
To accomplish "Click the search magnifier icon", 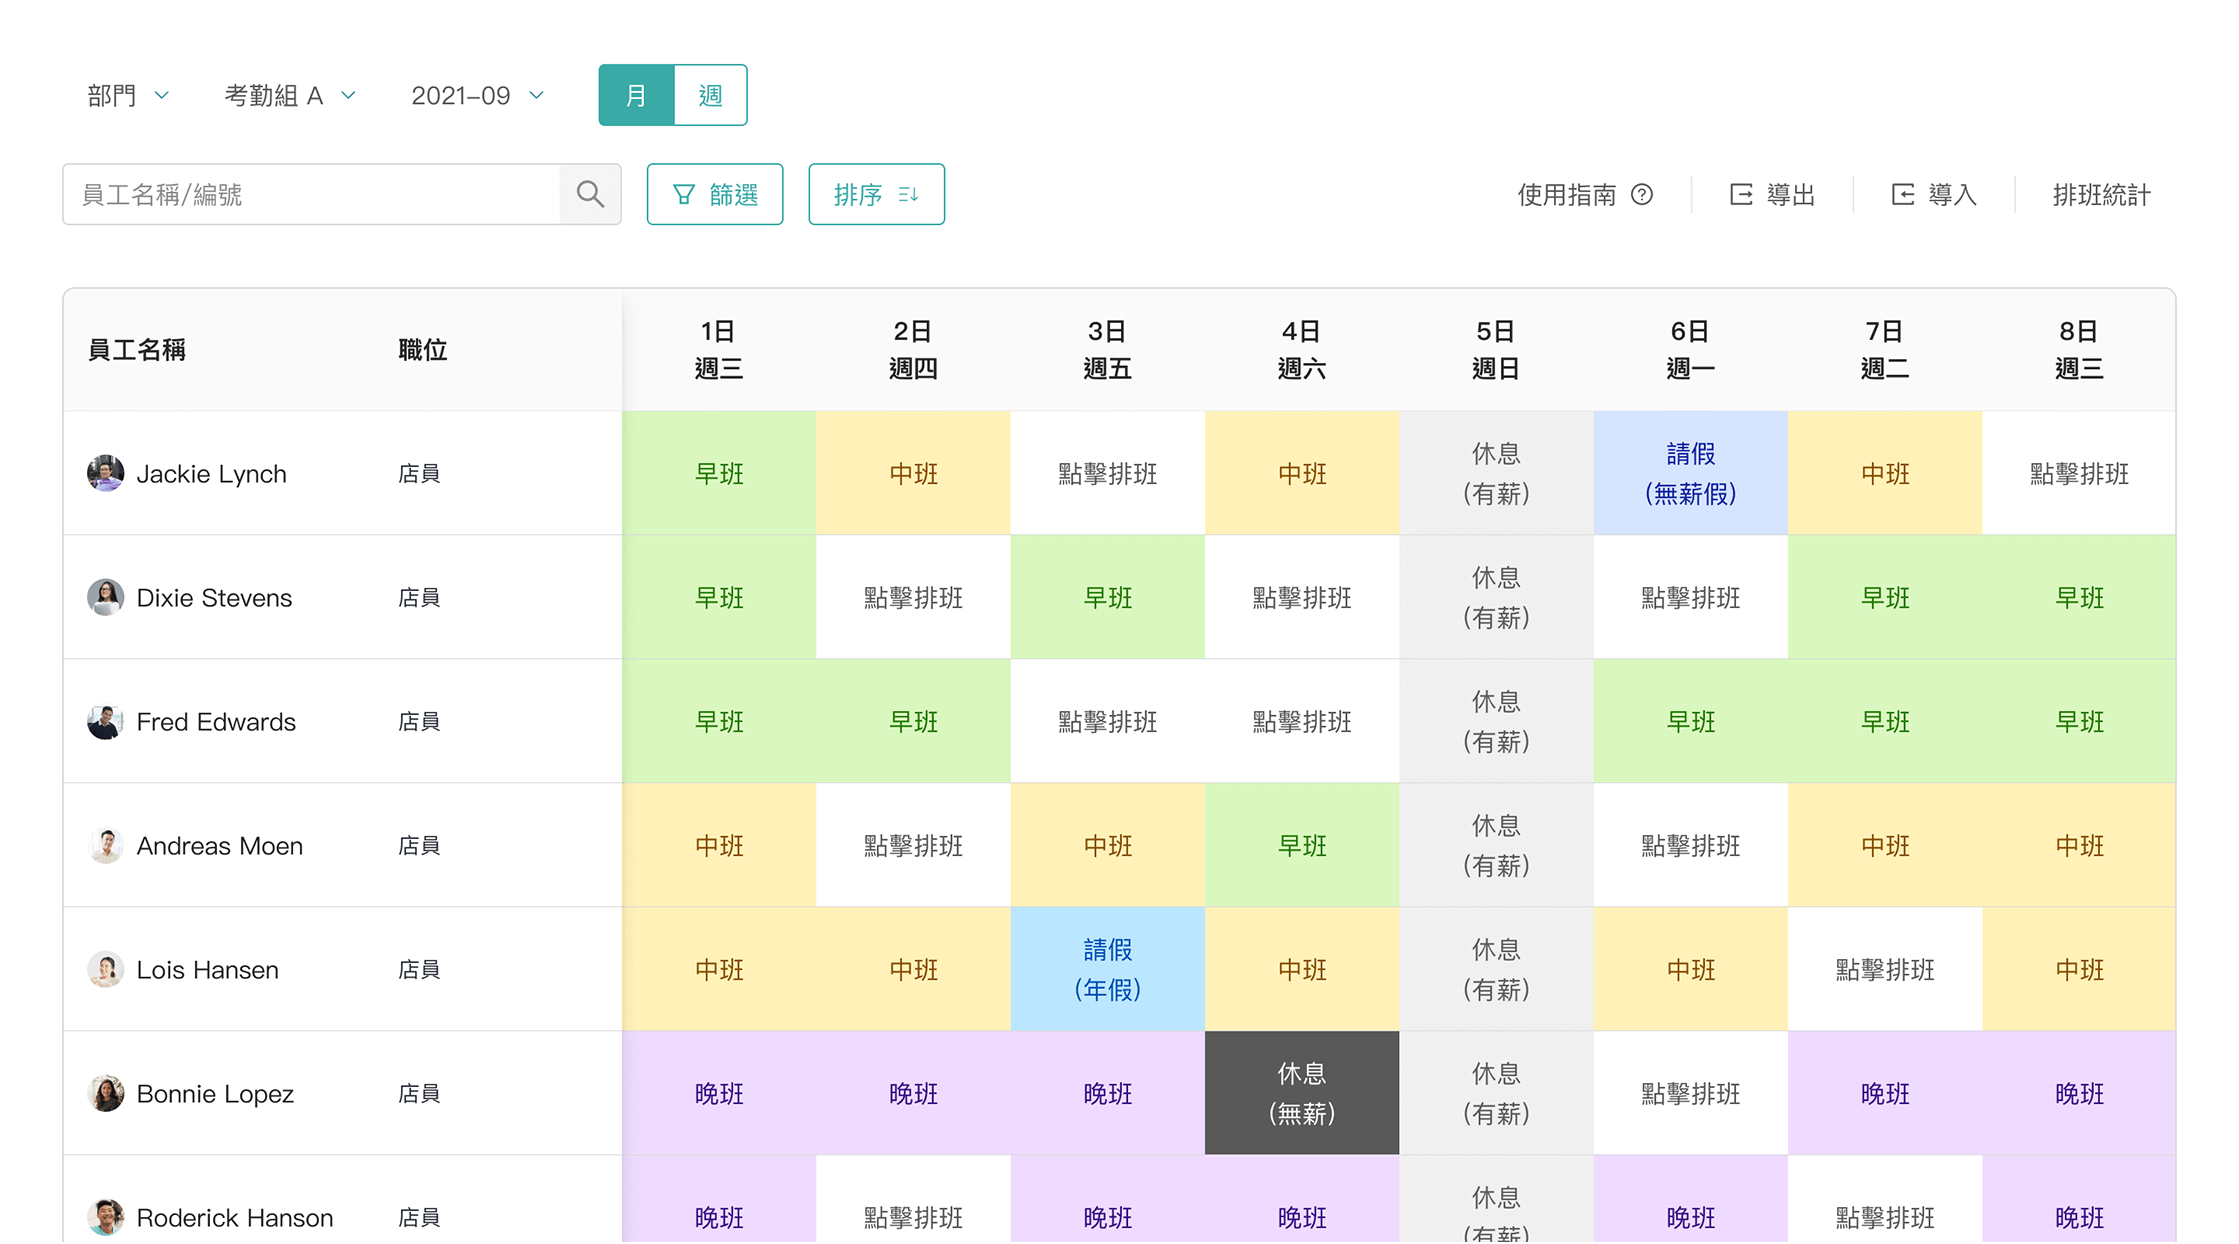I will [x=590, y=194].
